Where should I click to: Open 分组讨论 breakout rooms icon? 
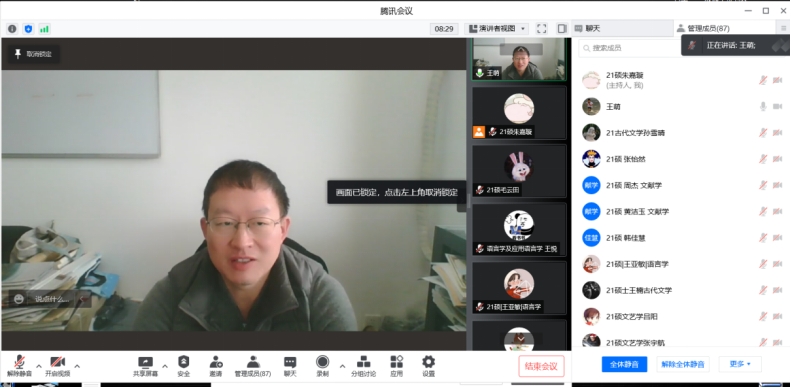363,362
